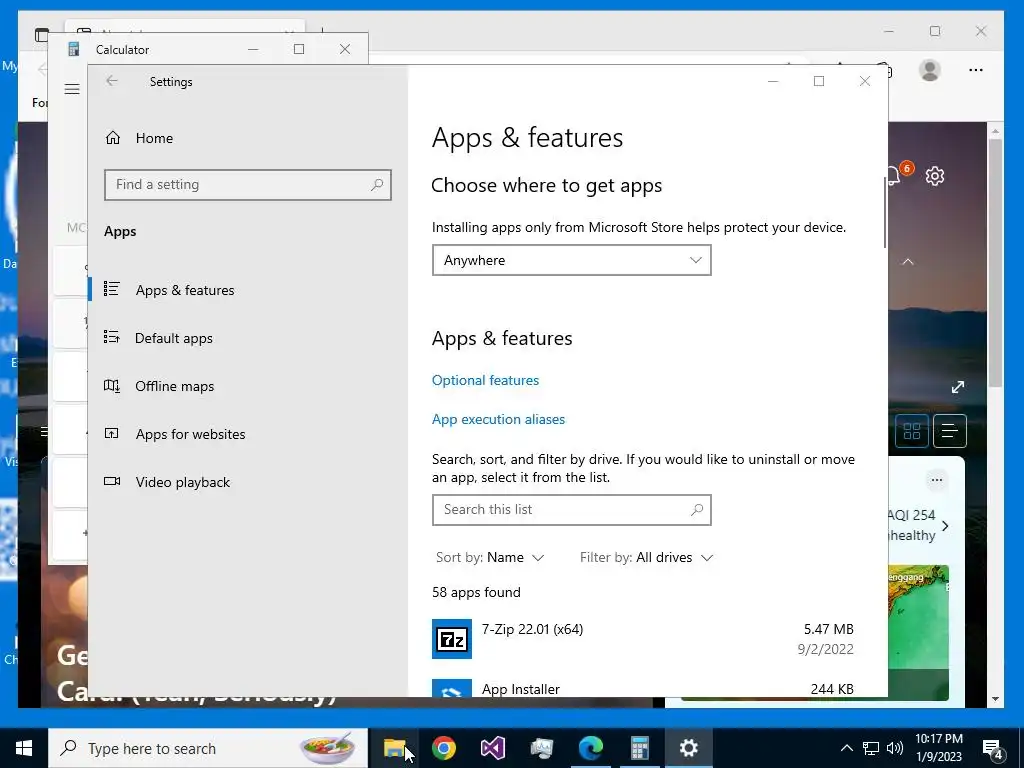Screen dimensions: 1024x768
Task: Open Edge notifications bell icon
Action: (893, 175)
